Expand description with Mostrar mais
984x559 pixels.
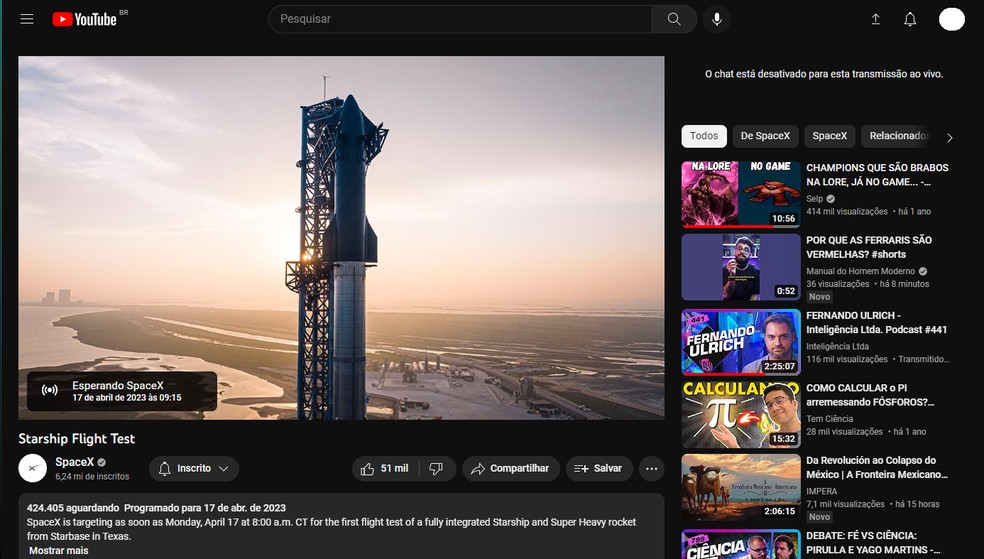(59, 550)
